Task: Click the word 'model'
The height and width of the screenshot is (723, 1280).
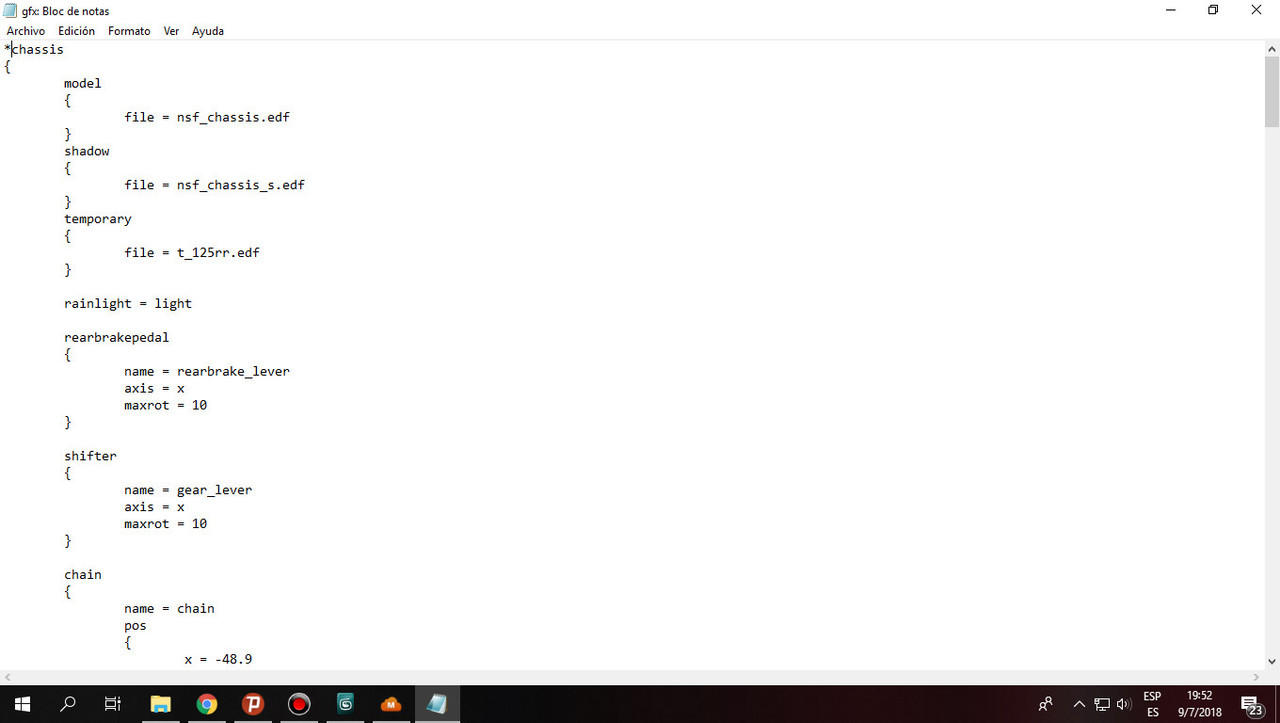Action: [x=83, y=83]
